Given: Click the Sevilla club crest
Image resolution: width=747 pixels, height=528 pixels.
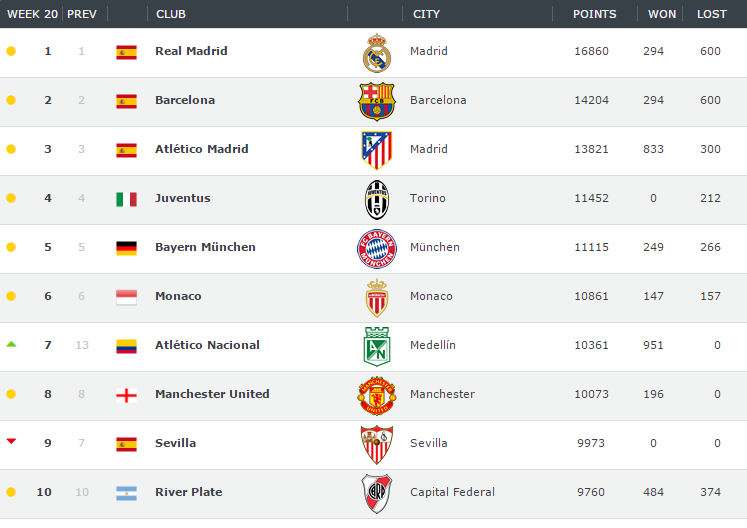Looking at the screenshot, I should tap(377, 444).
